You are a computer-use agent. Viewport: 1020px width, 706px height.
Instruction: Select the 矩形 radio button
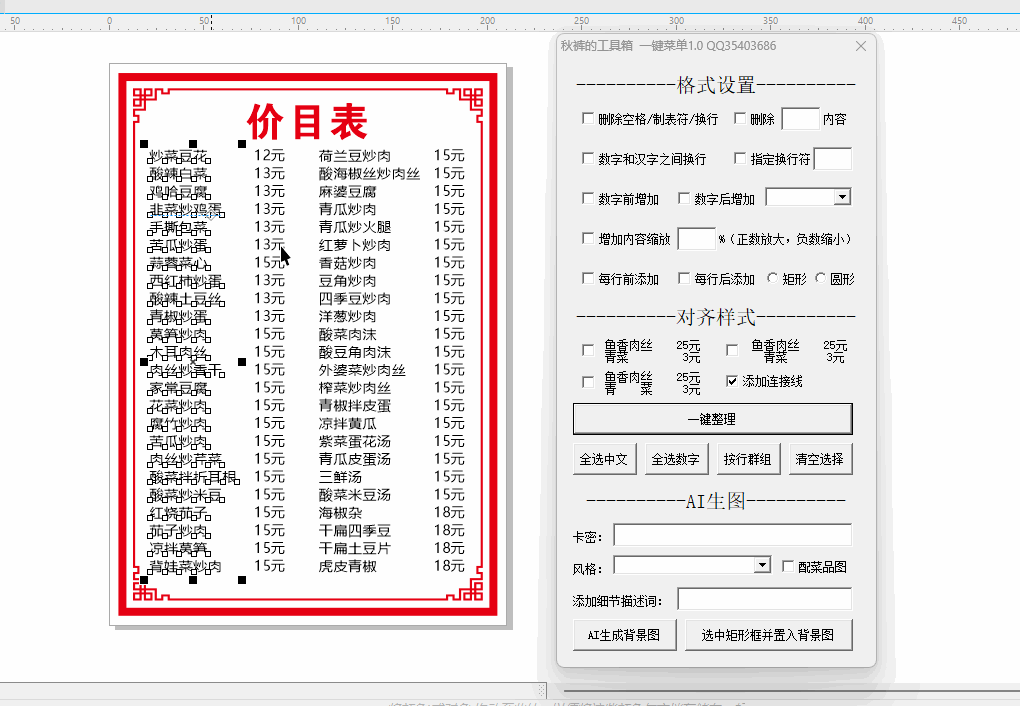click(772, 279)
